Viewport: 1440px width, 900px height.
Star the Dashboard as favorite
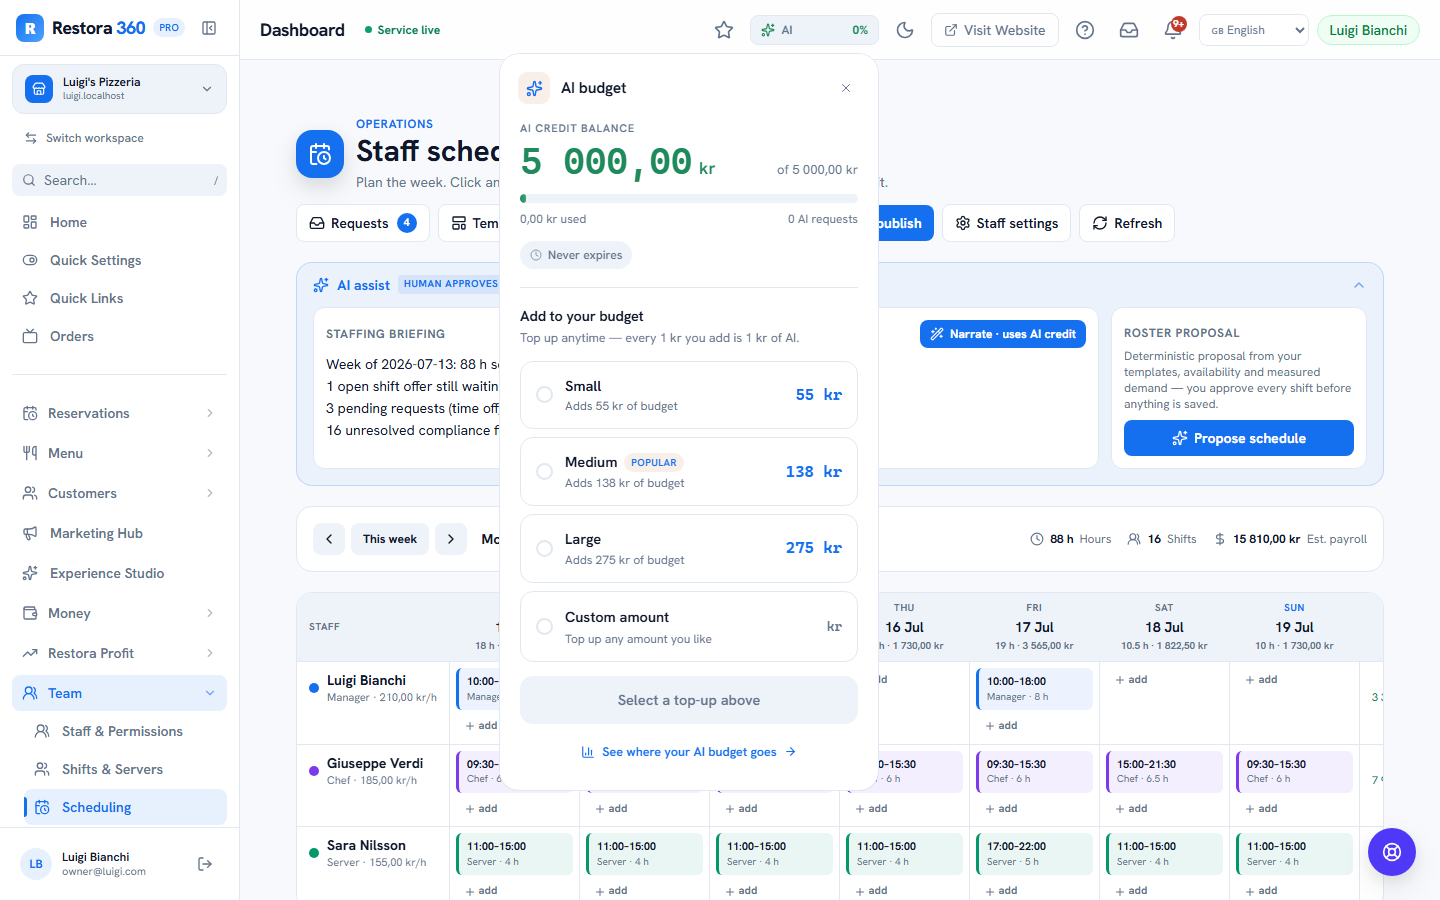coord(724,30)
